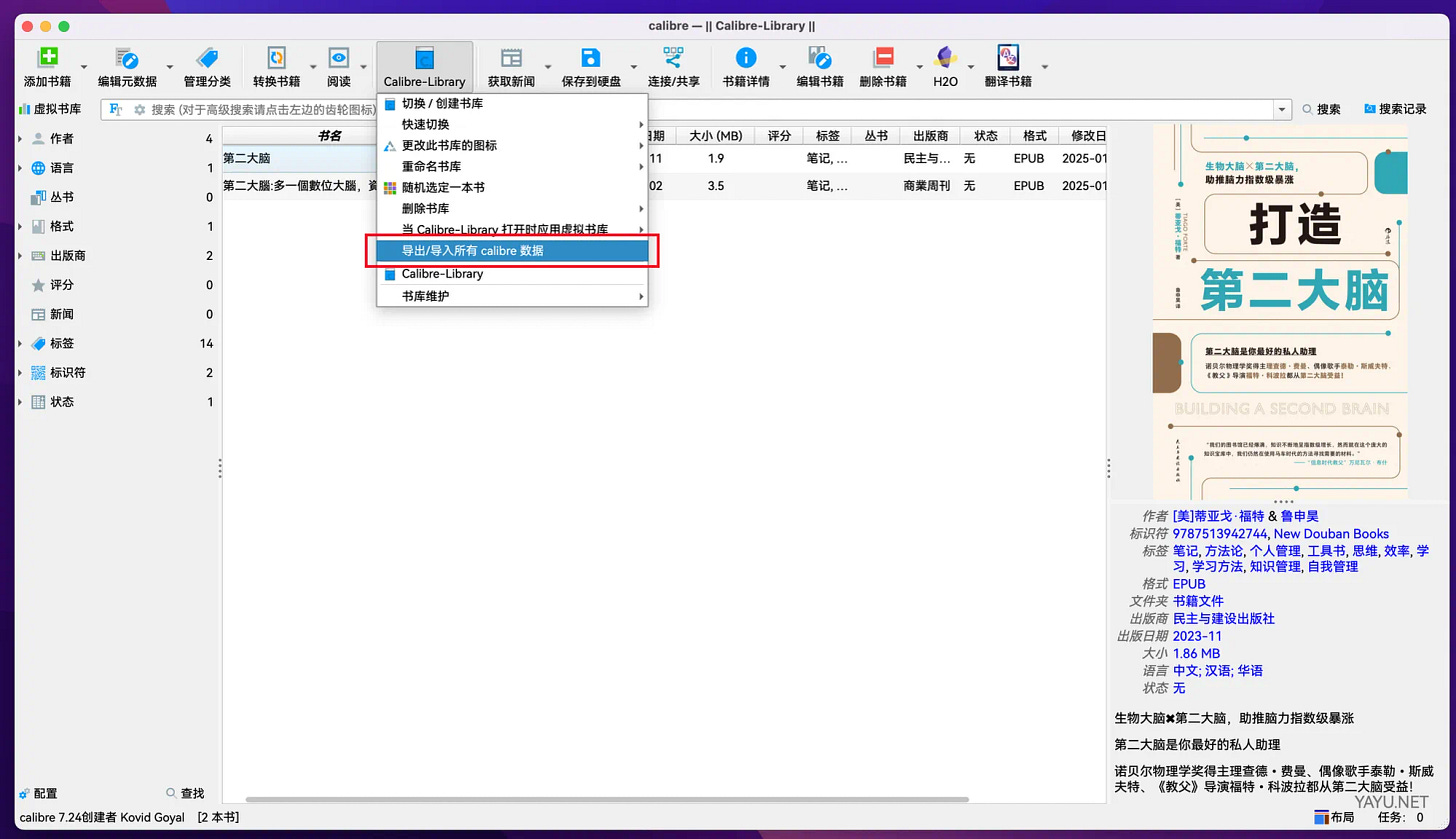This screenshot has width=1456, height=839.
Task: Choose 随机选定一本书 menu item
Action: 512,188
